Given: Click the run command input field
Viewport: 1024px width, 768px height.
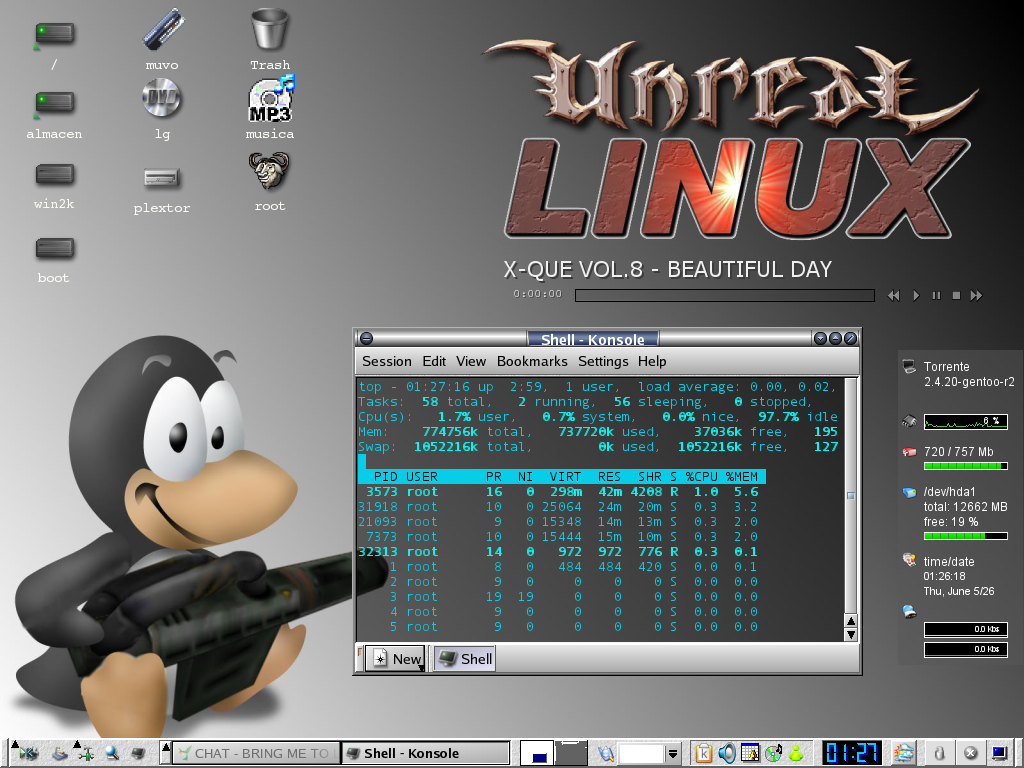Looking at the screenshot, I should (641, 754).
